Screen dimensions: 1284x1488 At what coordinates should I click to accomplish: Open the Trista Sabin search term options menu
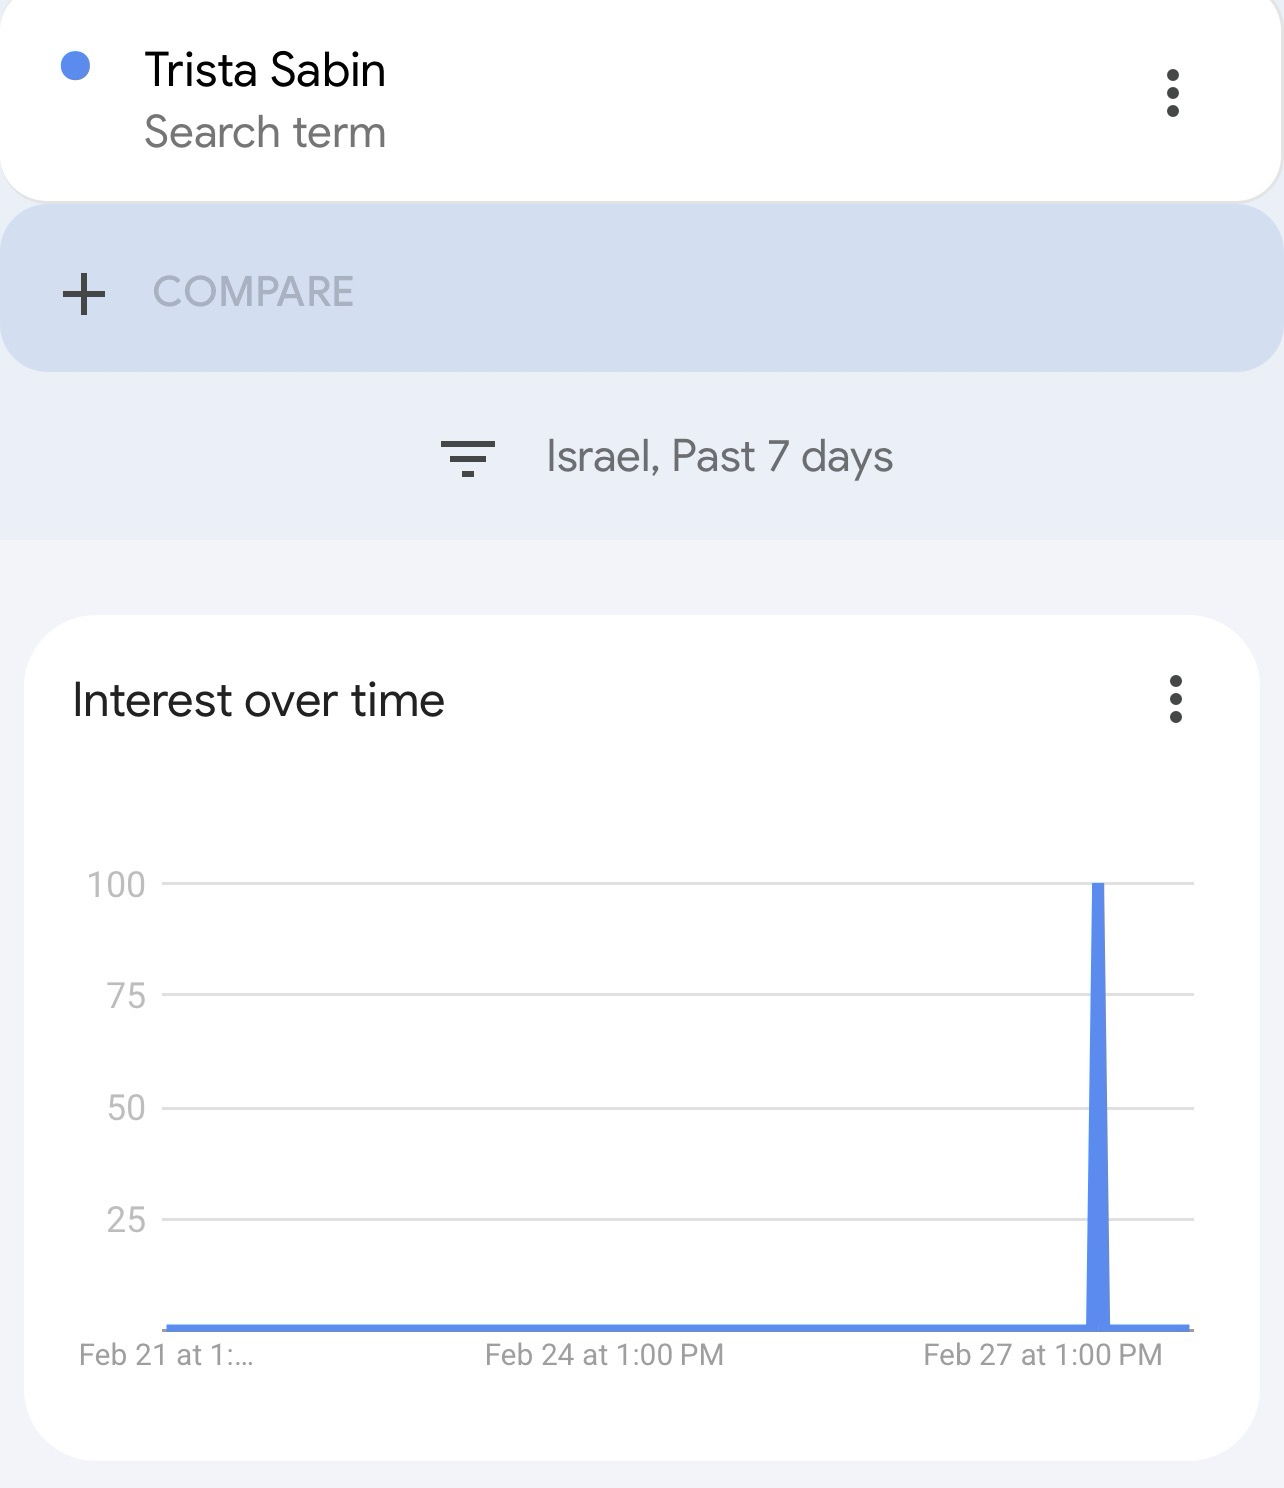tap(1173, 93)
